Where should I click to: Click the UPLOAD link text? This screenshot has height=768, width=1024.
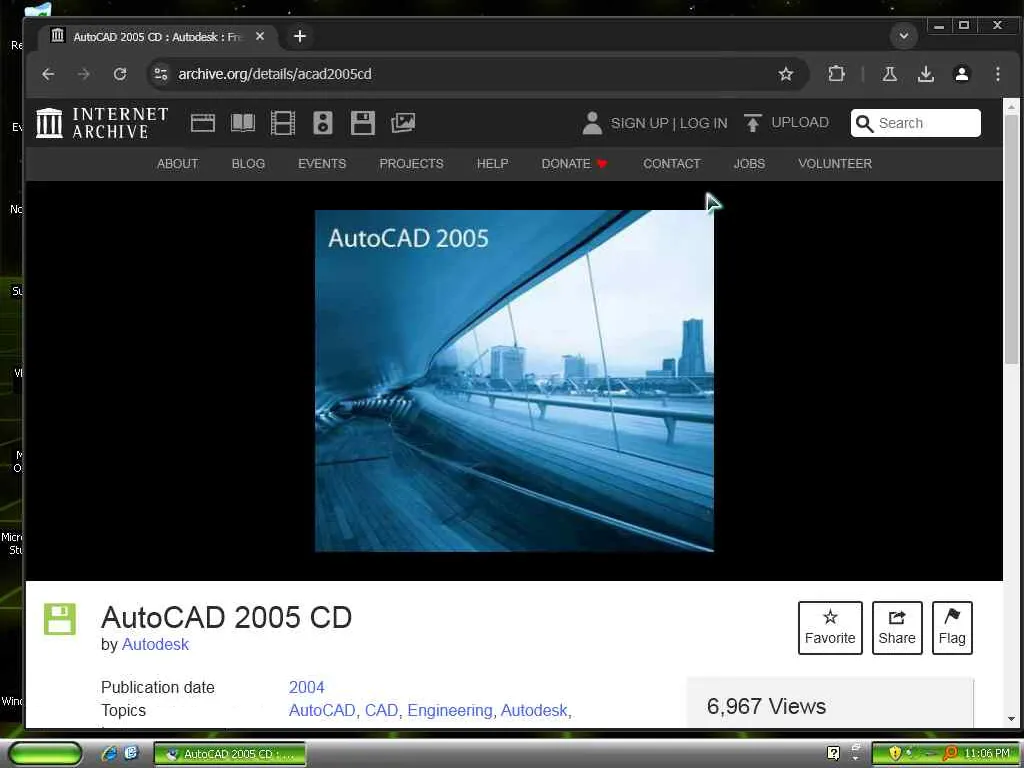pyautogui.click(x=800, y=123)
